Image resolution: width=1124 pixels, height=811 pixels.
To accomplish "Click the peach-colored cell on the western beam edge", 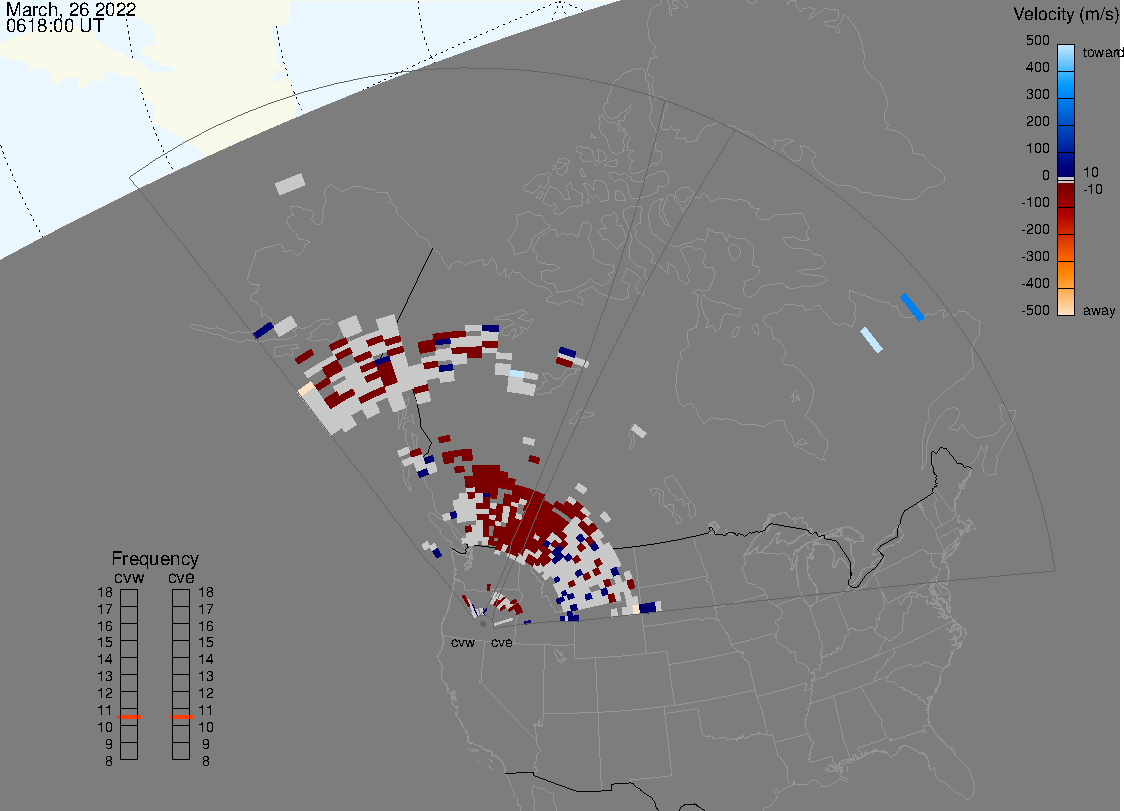I will (x=306, y=390).
